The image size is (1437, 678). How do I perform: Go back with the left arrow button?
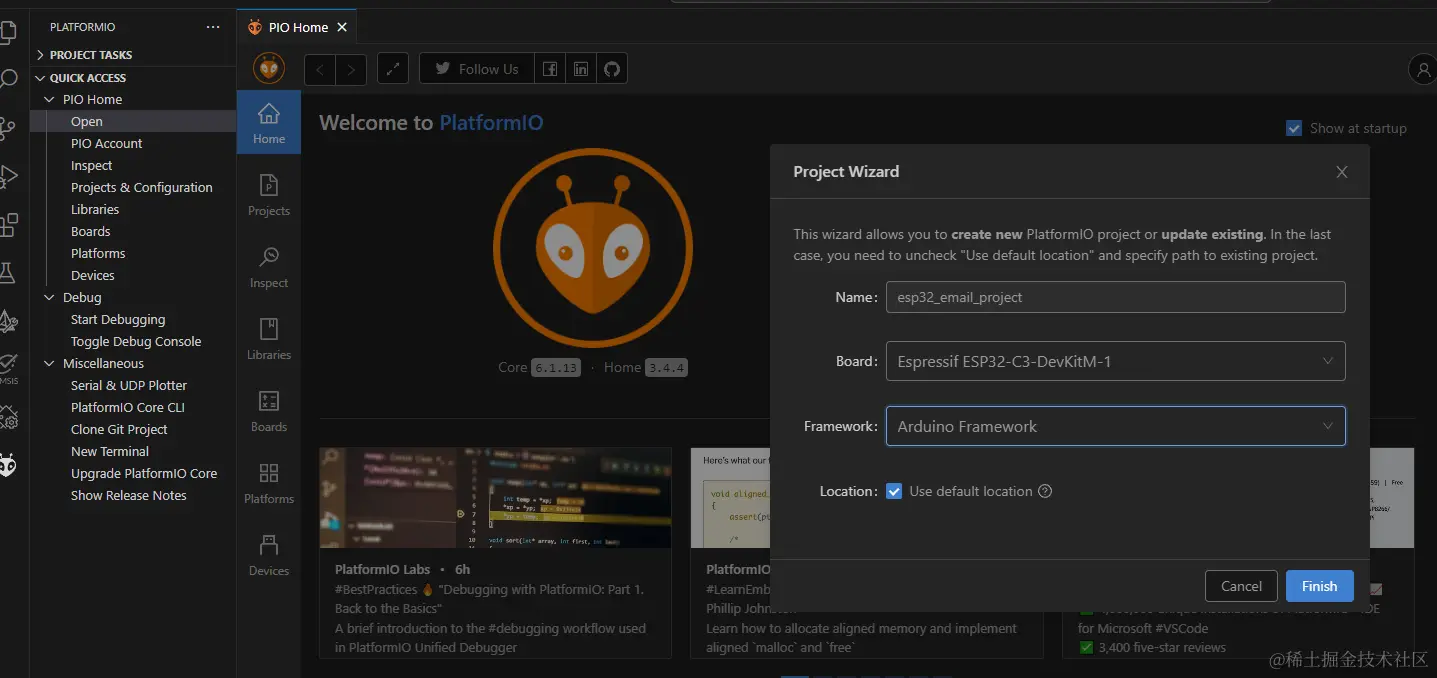point(320,69)
